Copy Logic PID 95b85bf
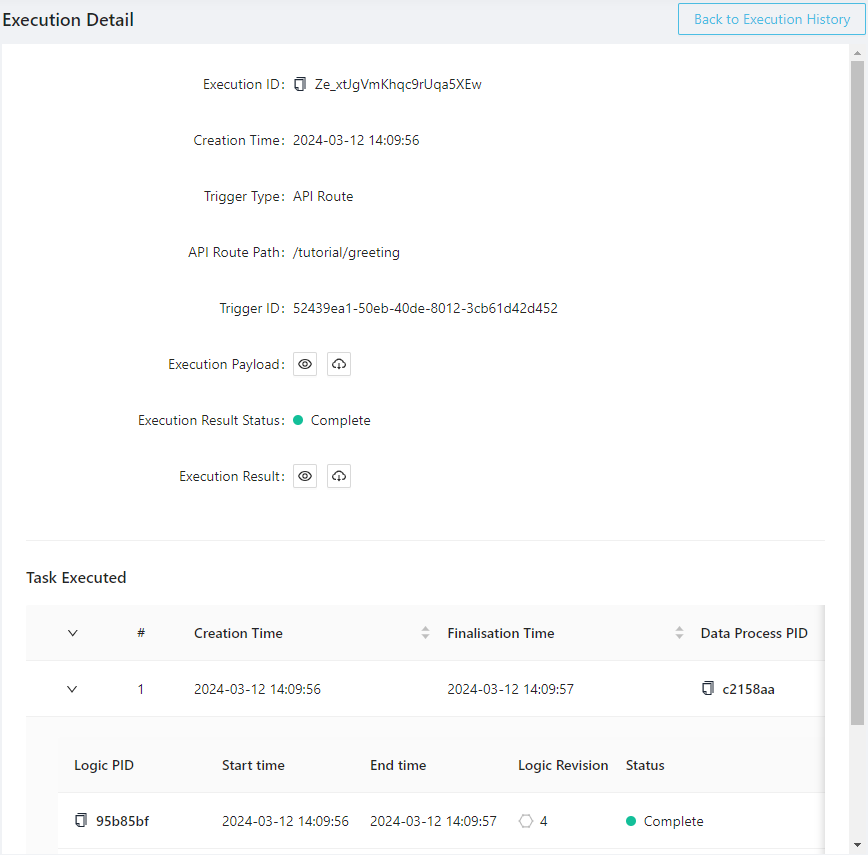 coord(81,821)
